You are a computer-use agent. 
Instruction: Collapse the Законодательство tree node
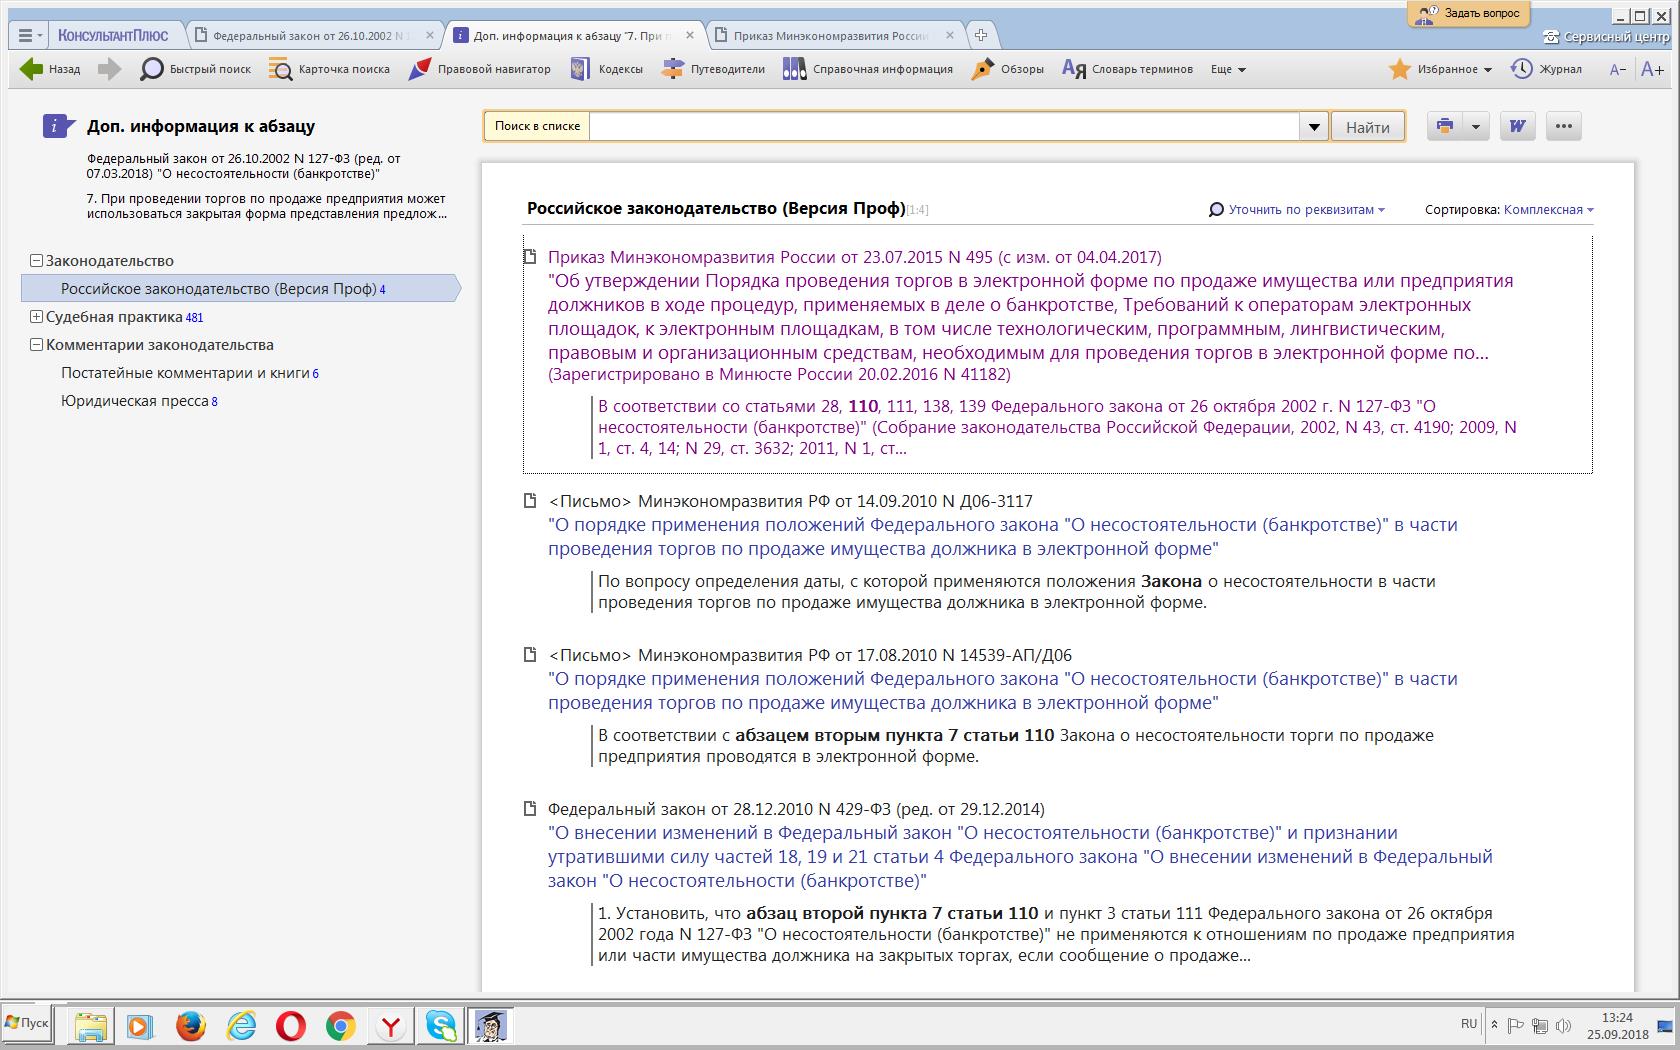click(x=36, y=261)
